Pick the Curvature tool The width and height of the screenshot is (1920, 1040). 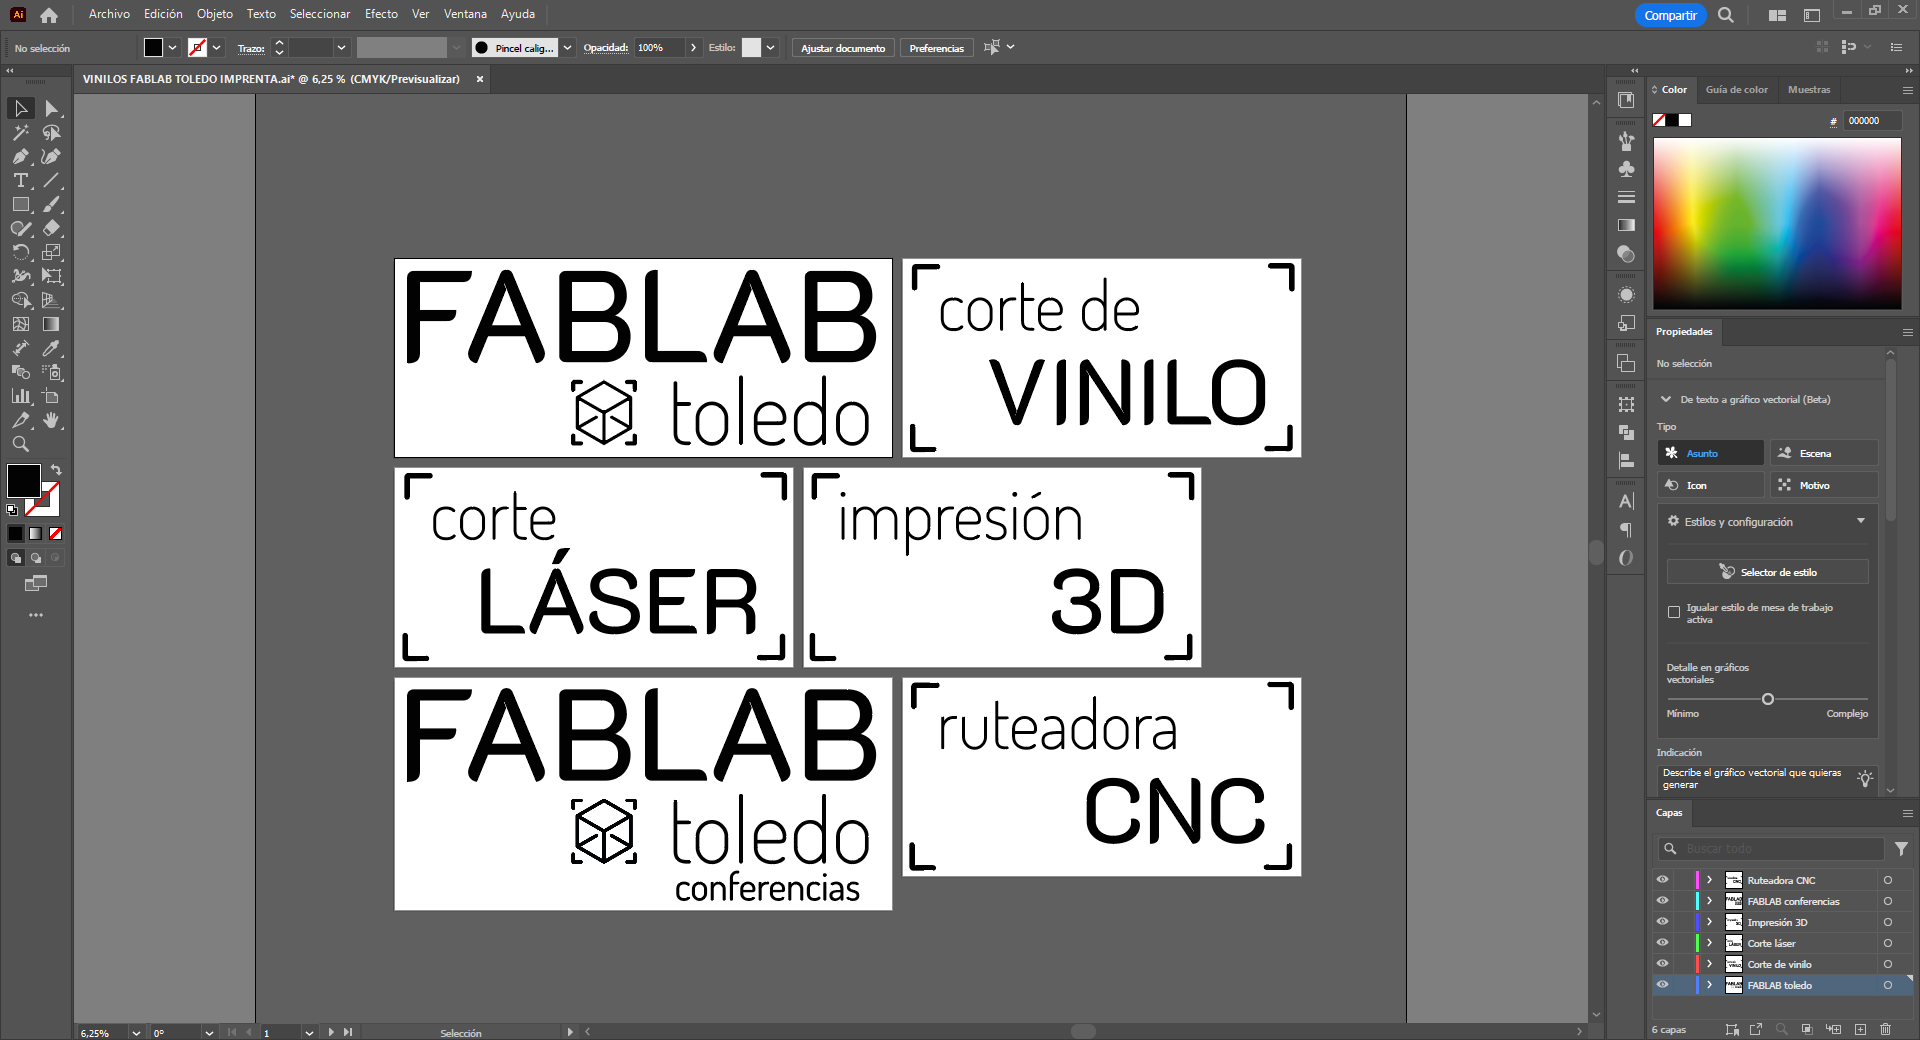(x=52, y=156)
